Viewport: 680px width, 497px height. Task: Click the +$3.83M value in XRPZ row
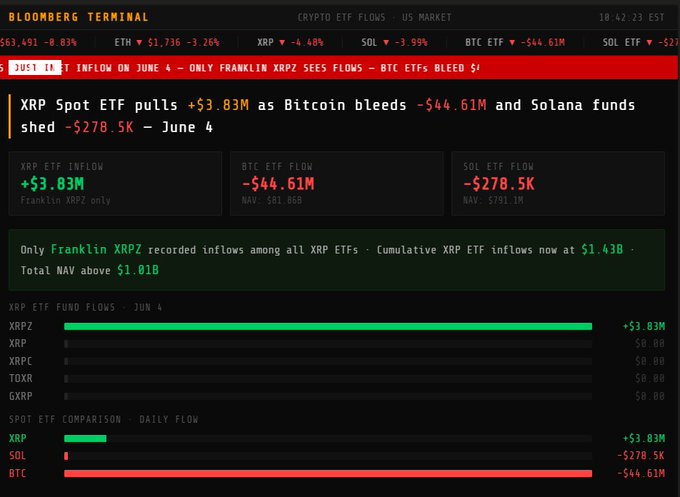[x=644, y=326]
